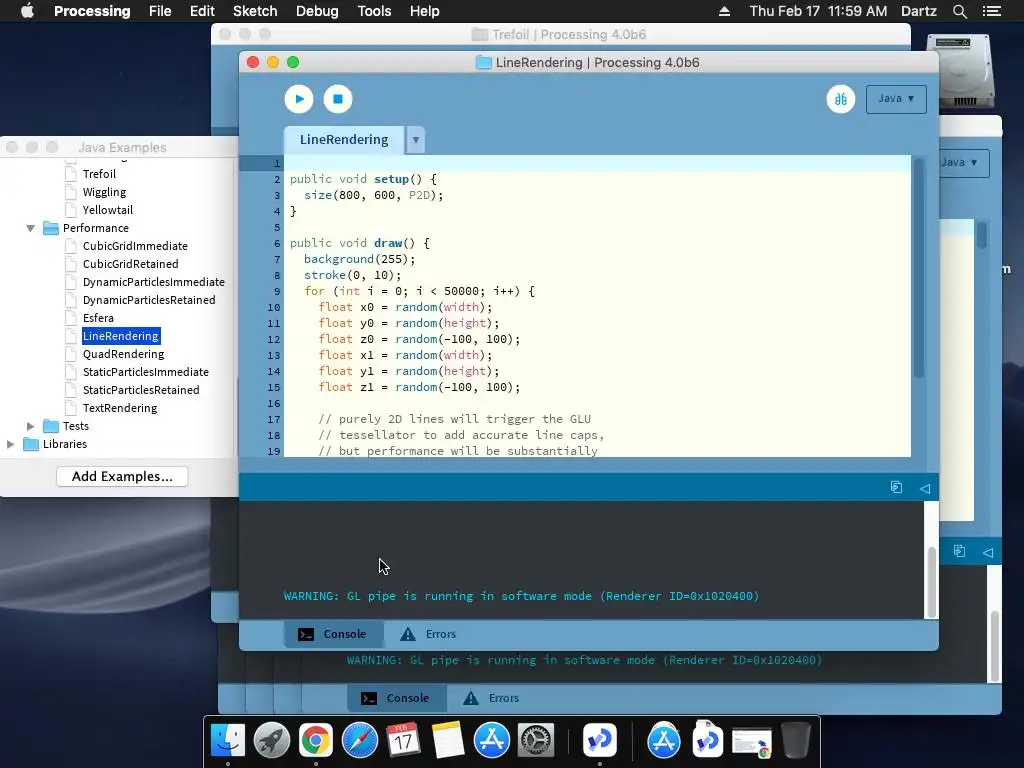Click copy console icon in Trefoil window
This screenshot has width=1024, height=768.
click(x=959, y=551)
